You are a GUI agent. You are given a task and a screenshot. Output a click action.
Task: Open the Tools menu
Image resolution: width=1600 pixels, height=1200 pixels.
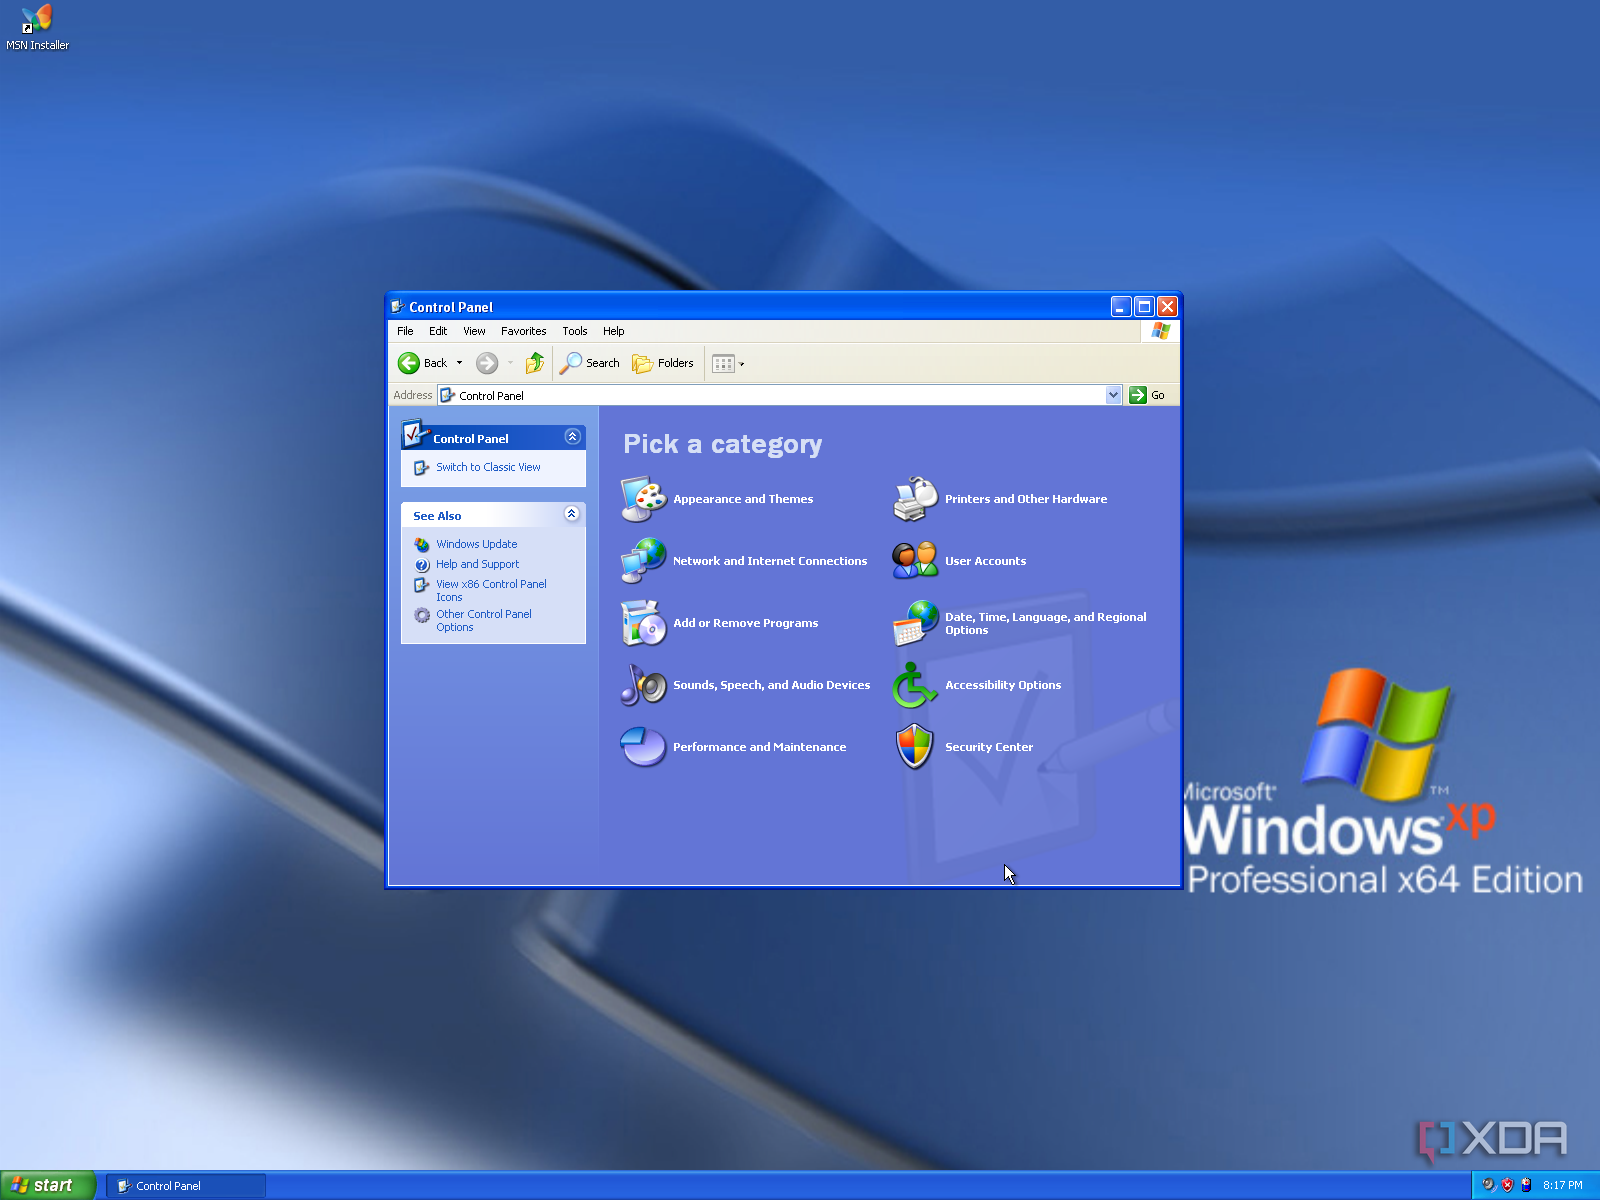click(x=575, y=331)
